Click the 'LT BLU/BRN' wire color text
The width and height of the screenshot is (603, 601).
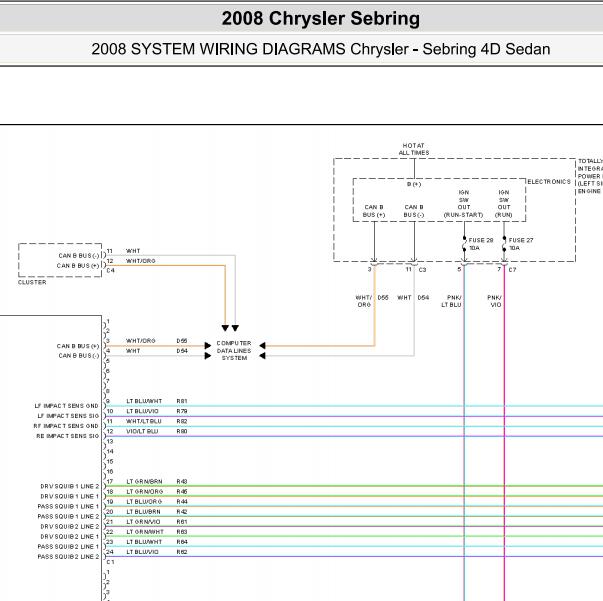tap(143, 511)
